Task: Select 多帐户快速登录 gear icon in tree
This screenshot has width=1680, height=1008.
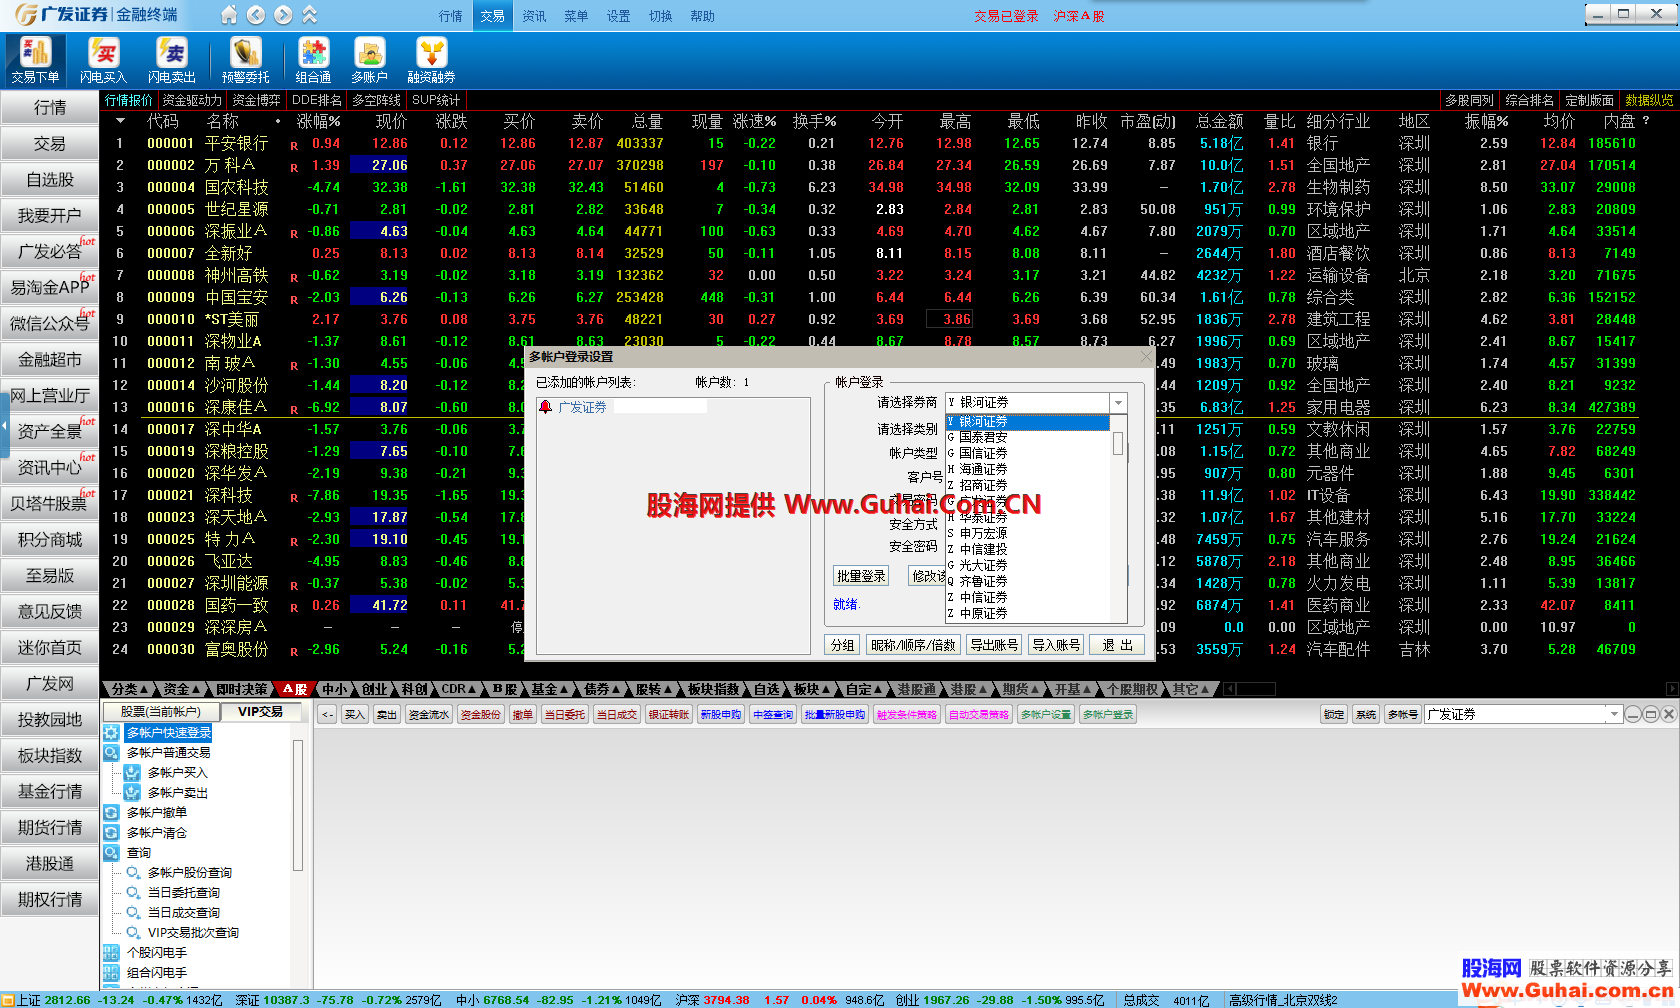Action: point(111,733)
